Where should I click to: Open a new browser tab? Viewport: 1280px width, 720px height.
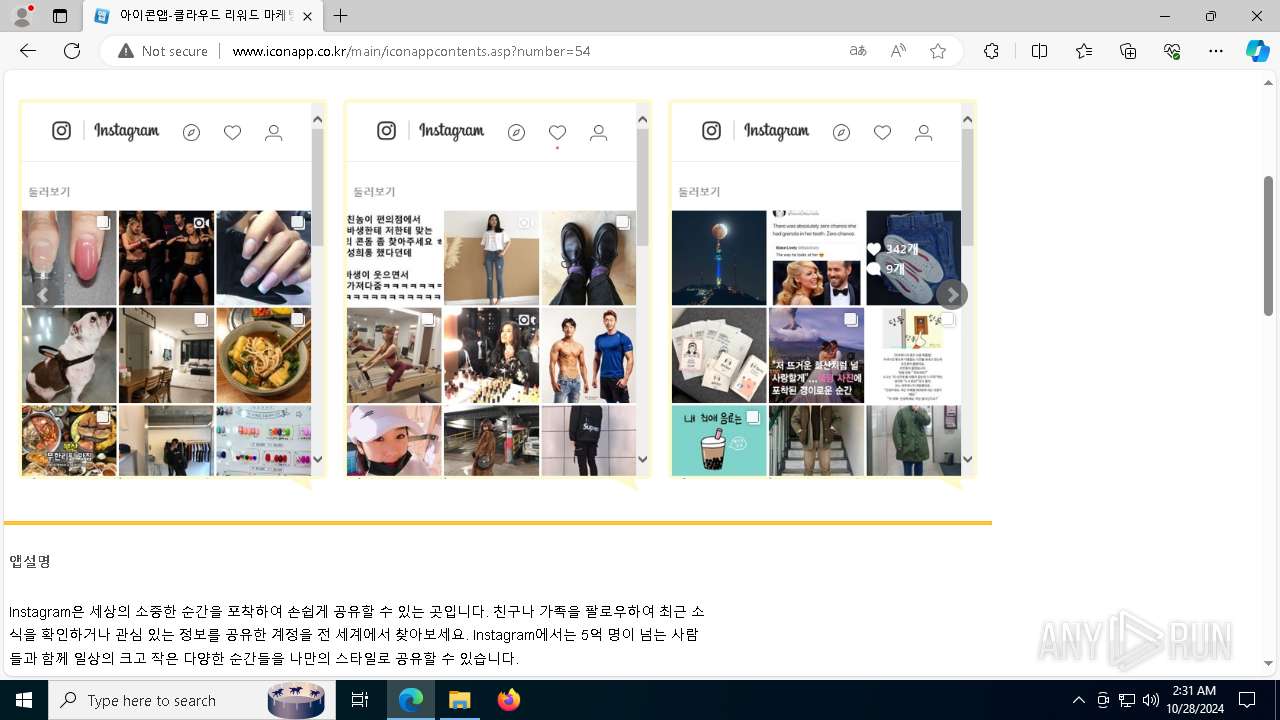[341, 16]
